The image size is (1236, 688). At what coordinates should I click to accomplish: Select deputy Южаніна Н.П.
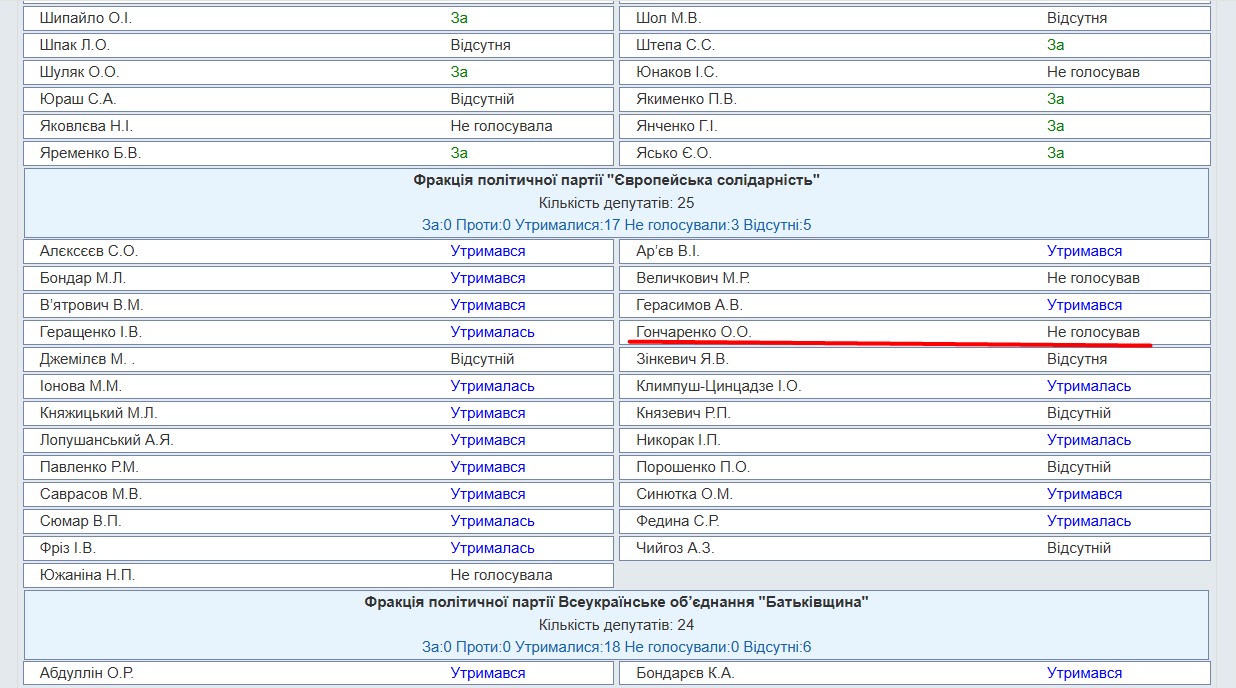click(x=87, y=575)
